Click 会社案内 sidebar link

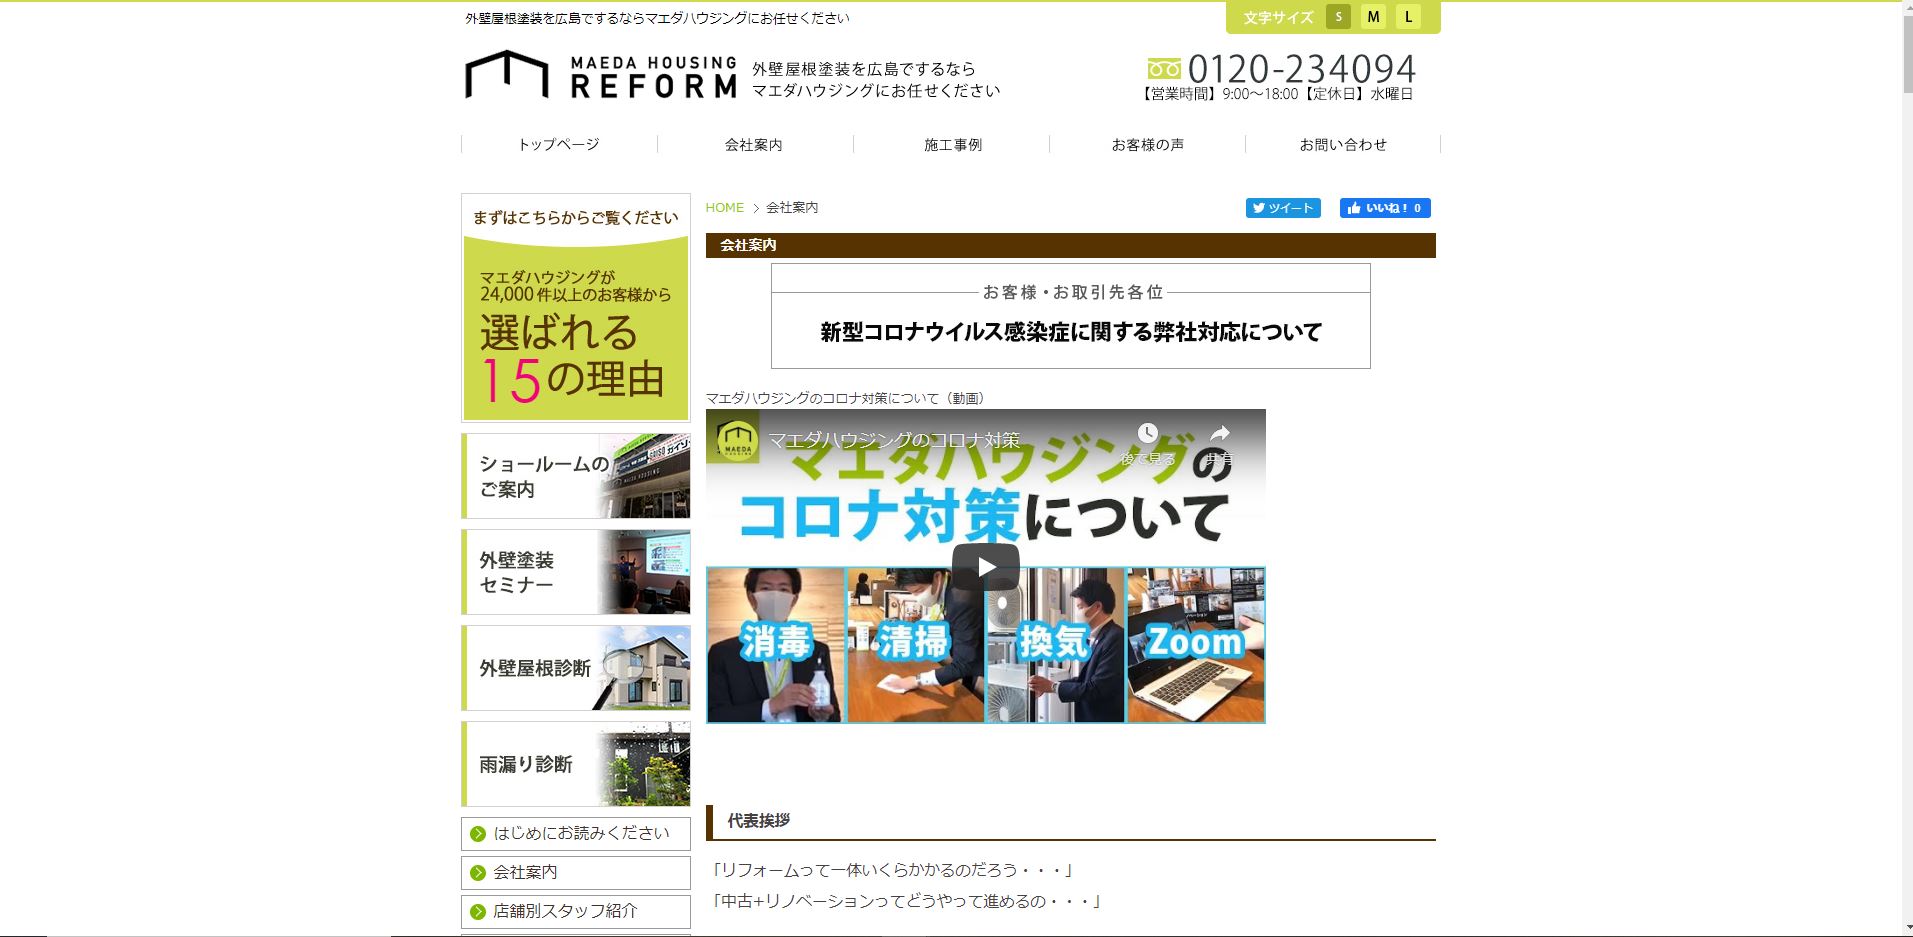tap(576, 873)
